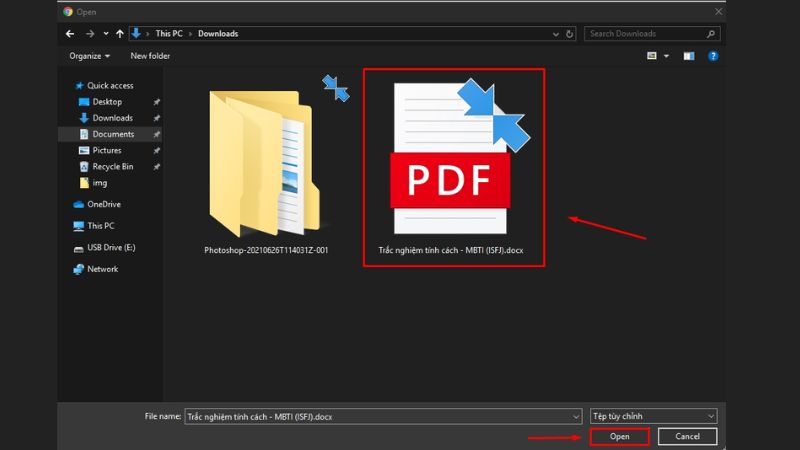
Task: Cancel the file open dialog
Action: tap(687, 437)
